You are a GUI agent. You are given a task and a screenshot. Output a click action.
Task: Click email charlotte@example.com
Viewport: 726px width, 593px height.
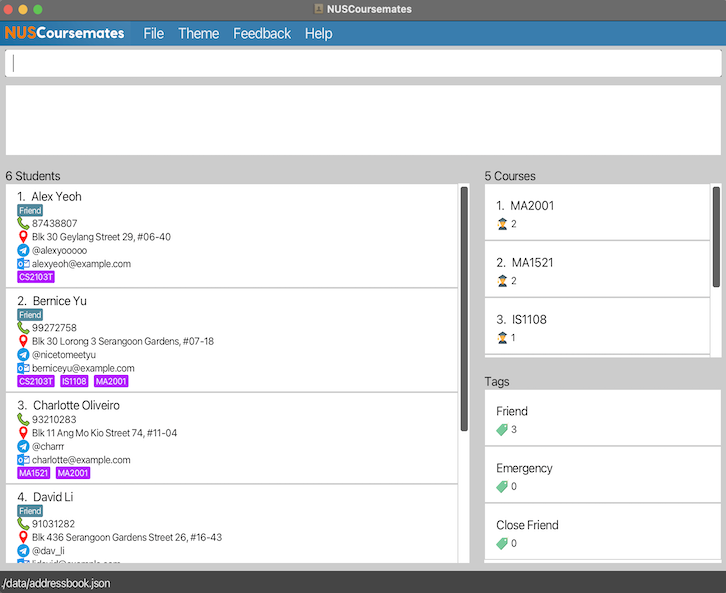point(81,460)
